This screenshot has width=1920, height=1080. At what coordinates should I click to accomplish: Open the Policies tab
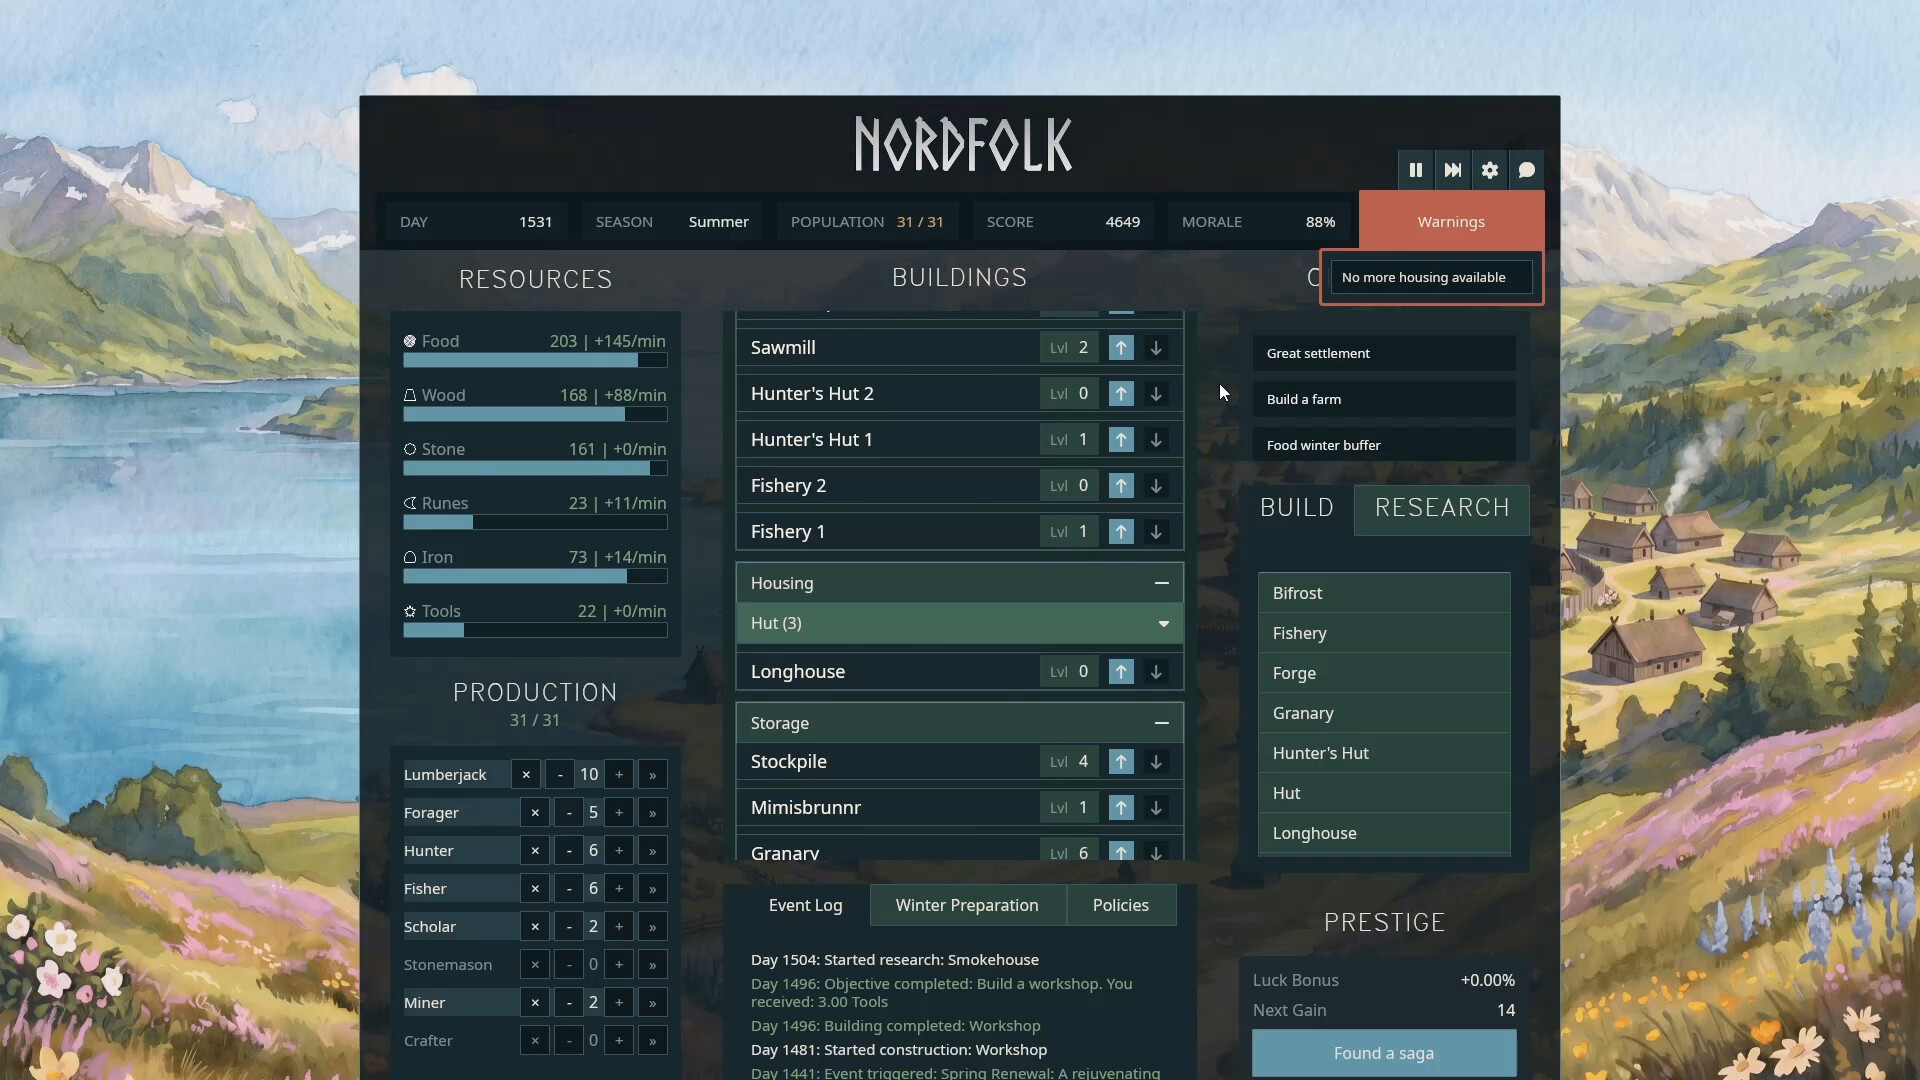(1121, 905)
